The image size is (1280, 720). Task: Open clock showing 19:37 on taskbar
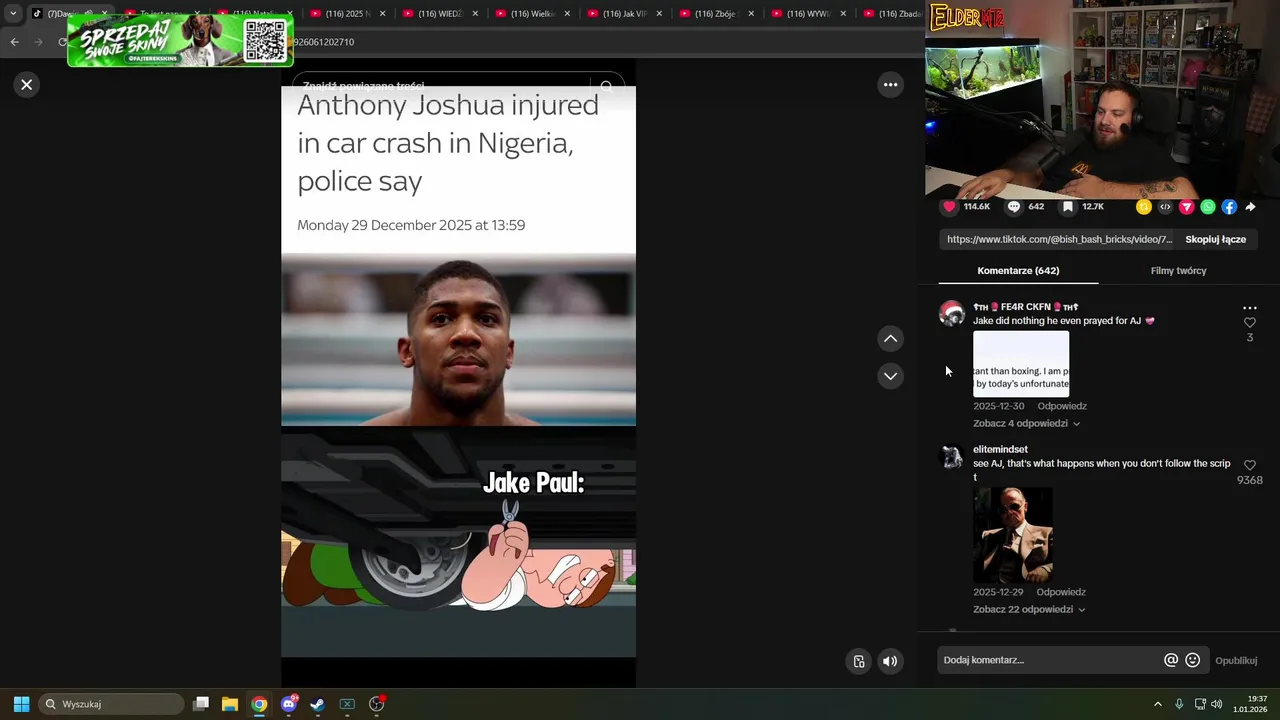coord(1250,704)
